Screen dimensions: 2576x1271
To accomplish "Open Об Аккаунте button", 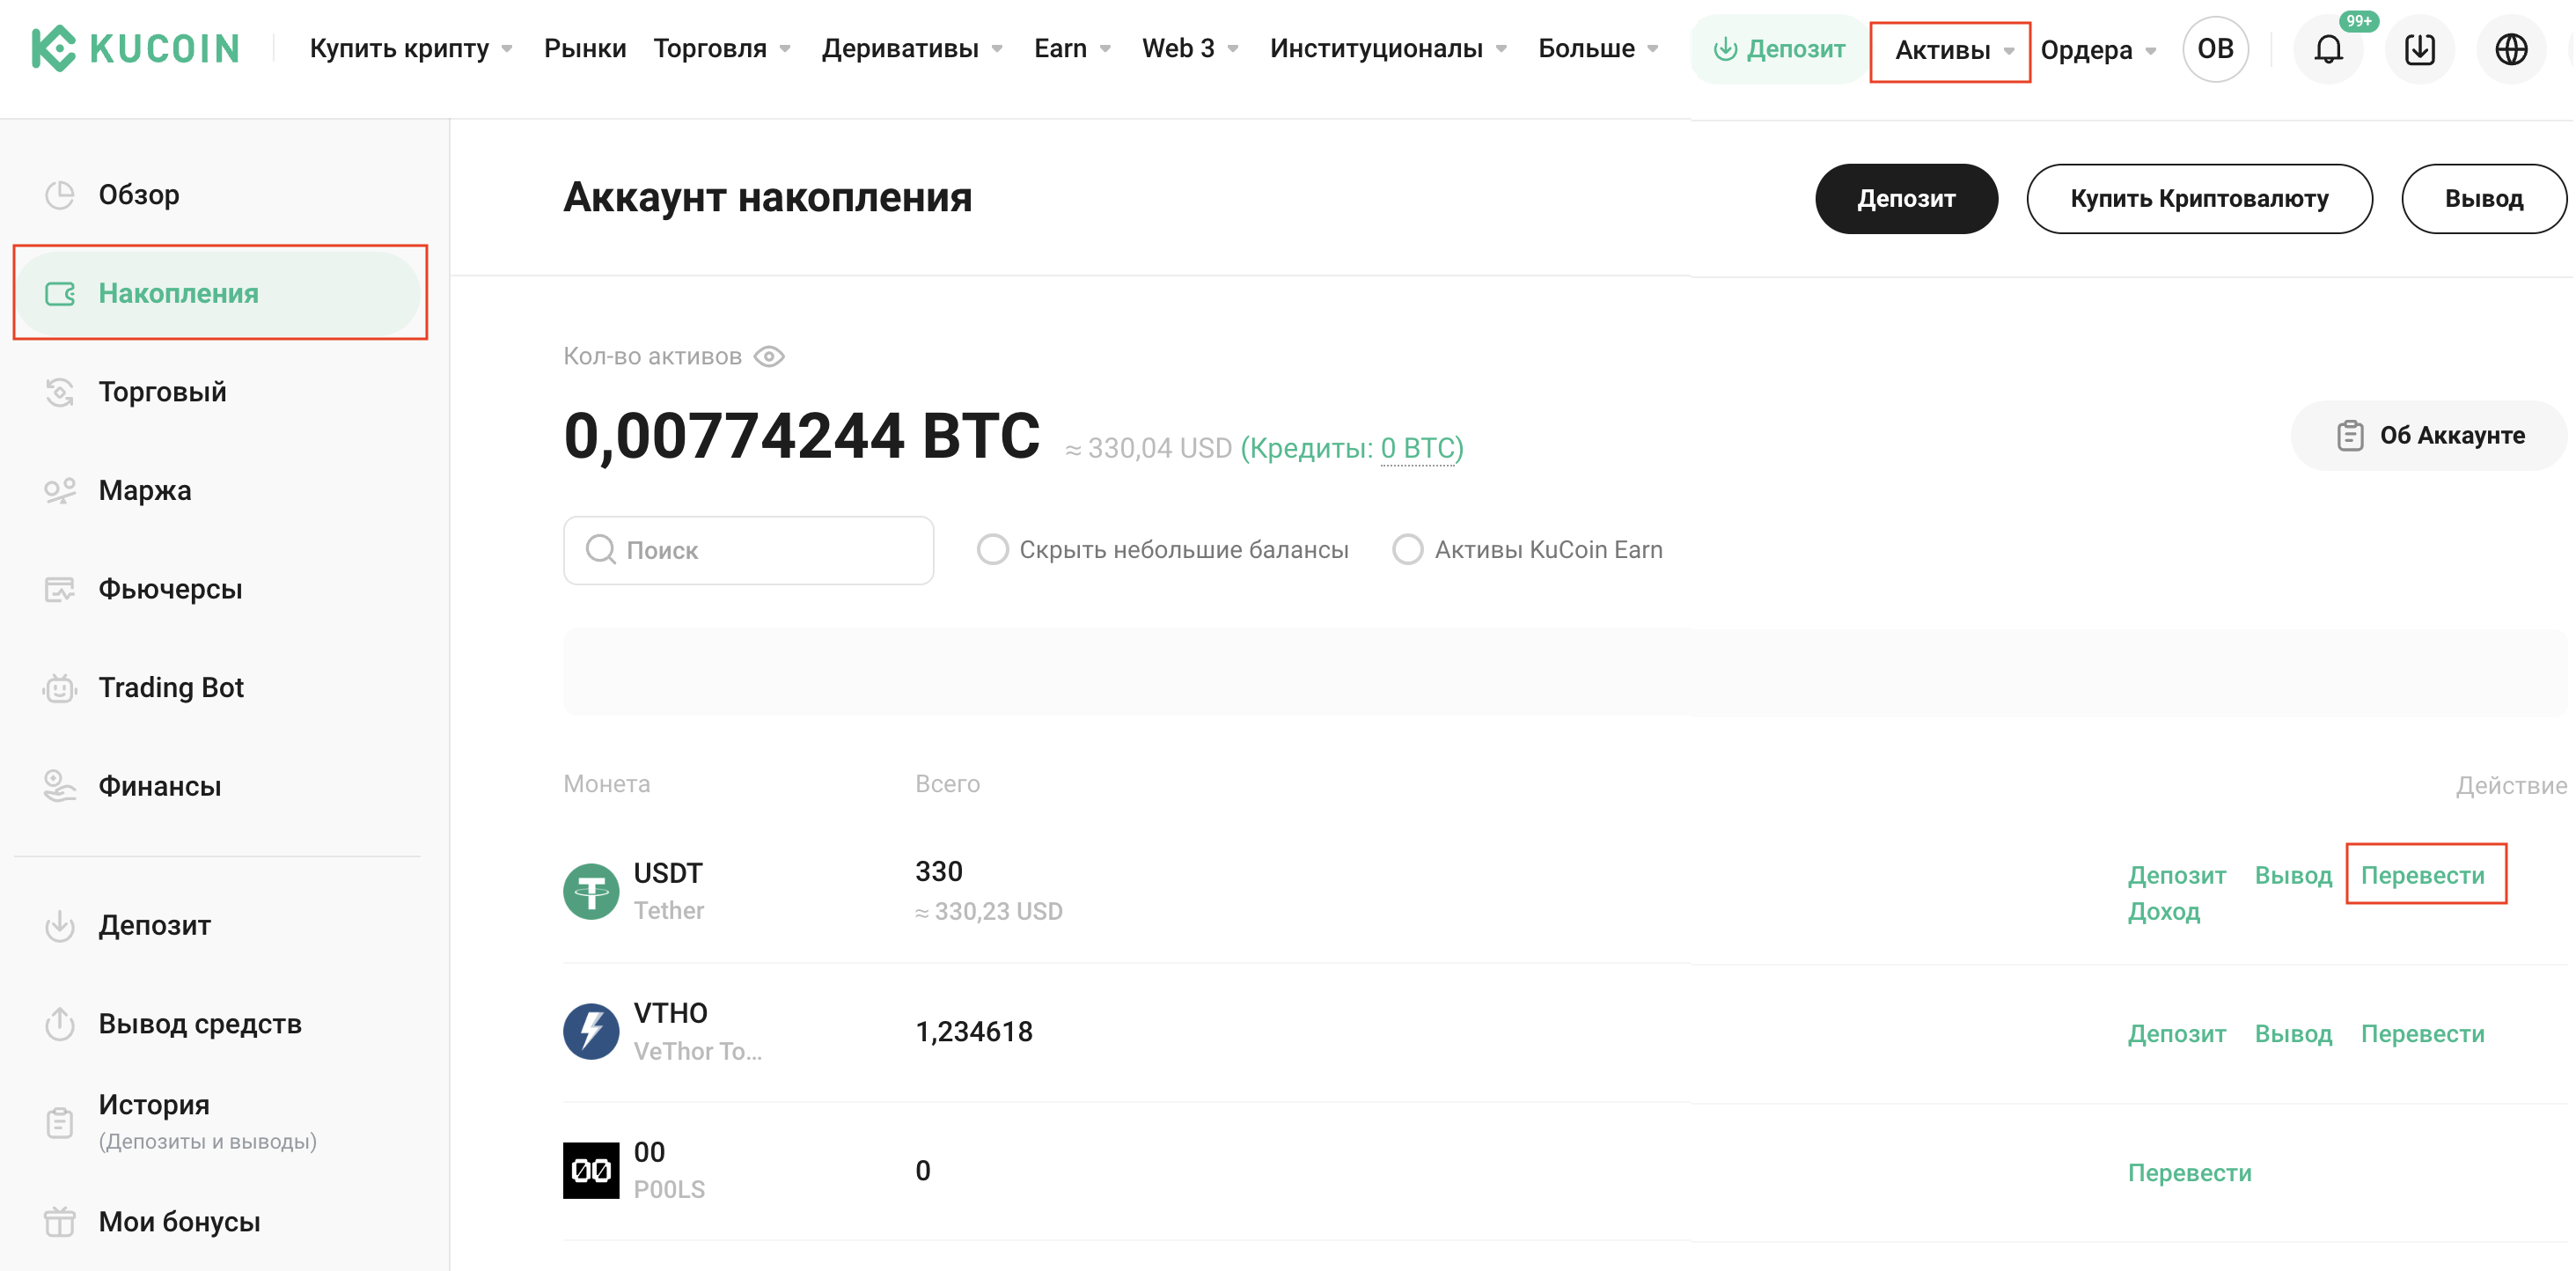I will [x=2430, y=435].
